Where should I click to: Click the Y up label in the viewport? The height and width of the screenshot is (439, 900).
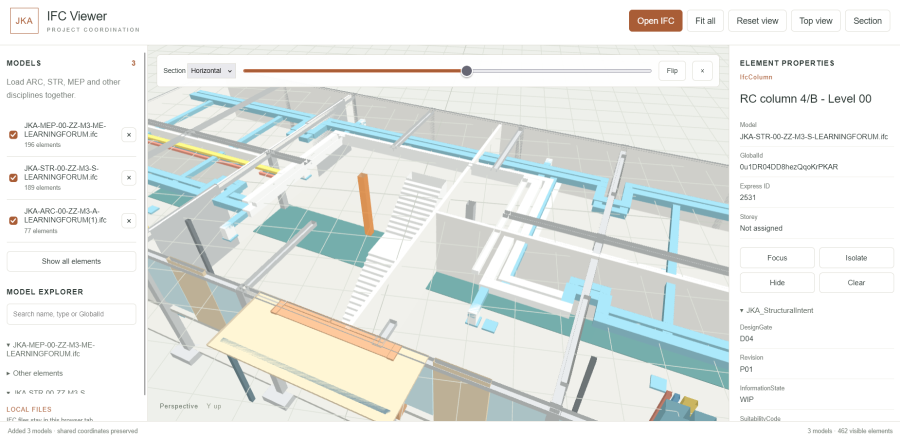[214, 406]
